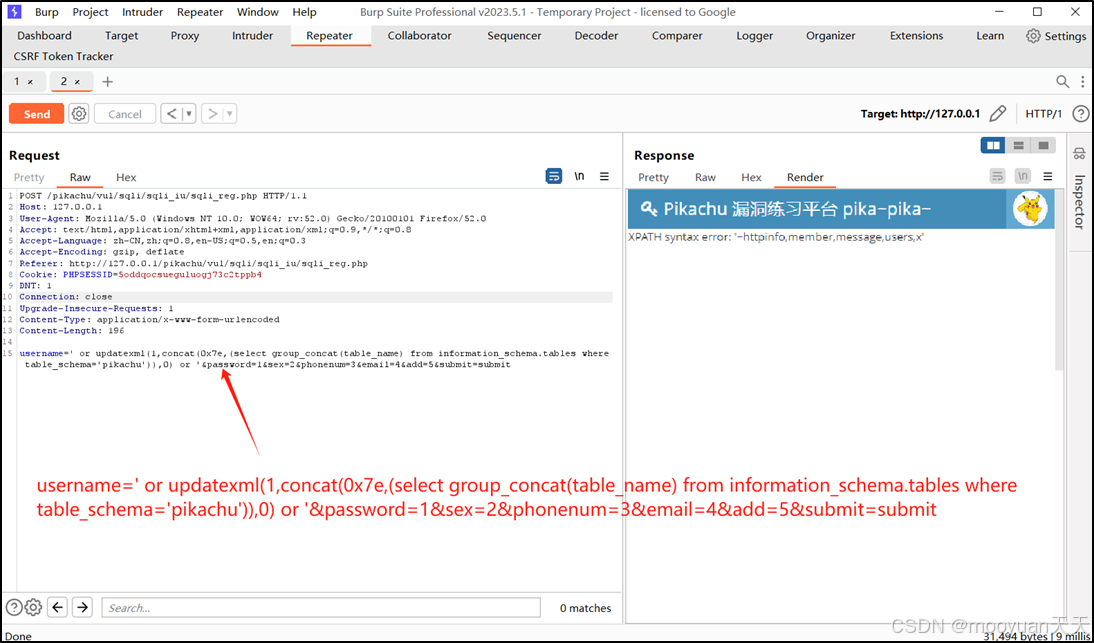Expand the Inspector side panel
The height and width of the screenshot is (643, 1094).
[x=1079, y=202]
